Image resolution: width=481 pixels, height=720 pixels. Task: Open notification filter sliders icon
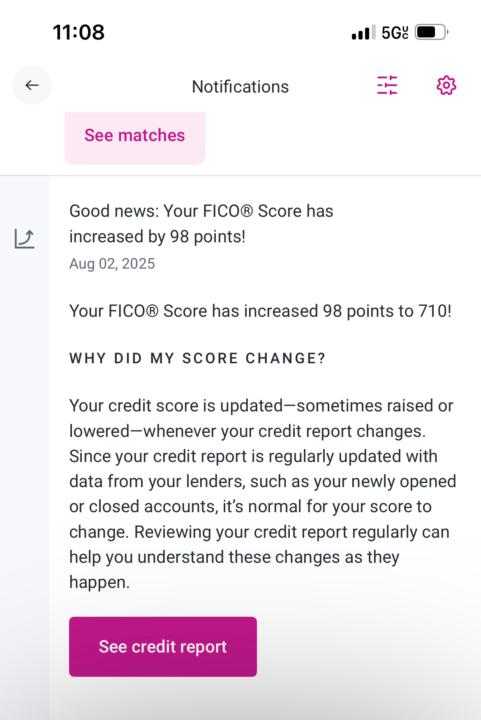click(x=387, y=85)
